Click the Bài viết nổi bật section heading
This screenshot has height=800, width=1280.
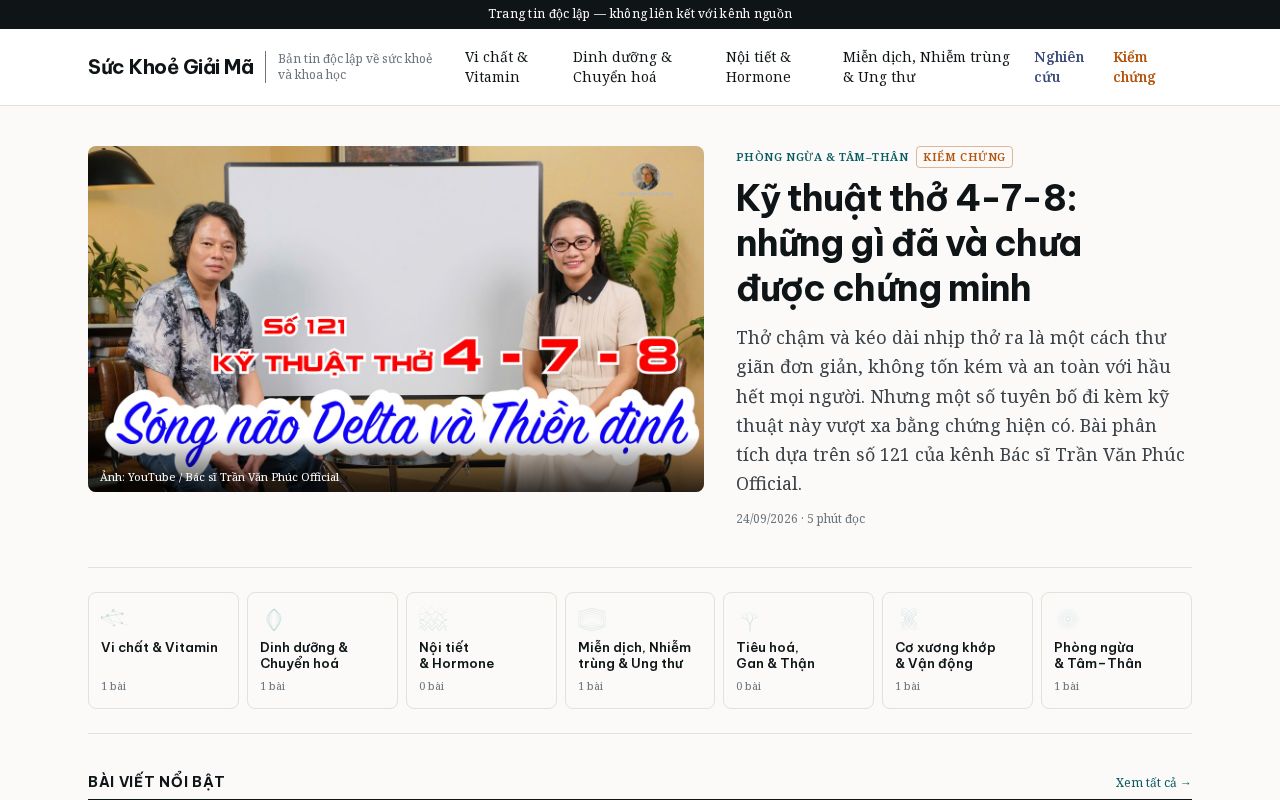[156, 782]
